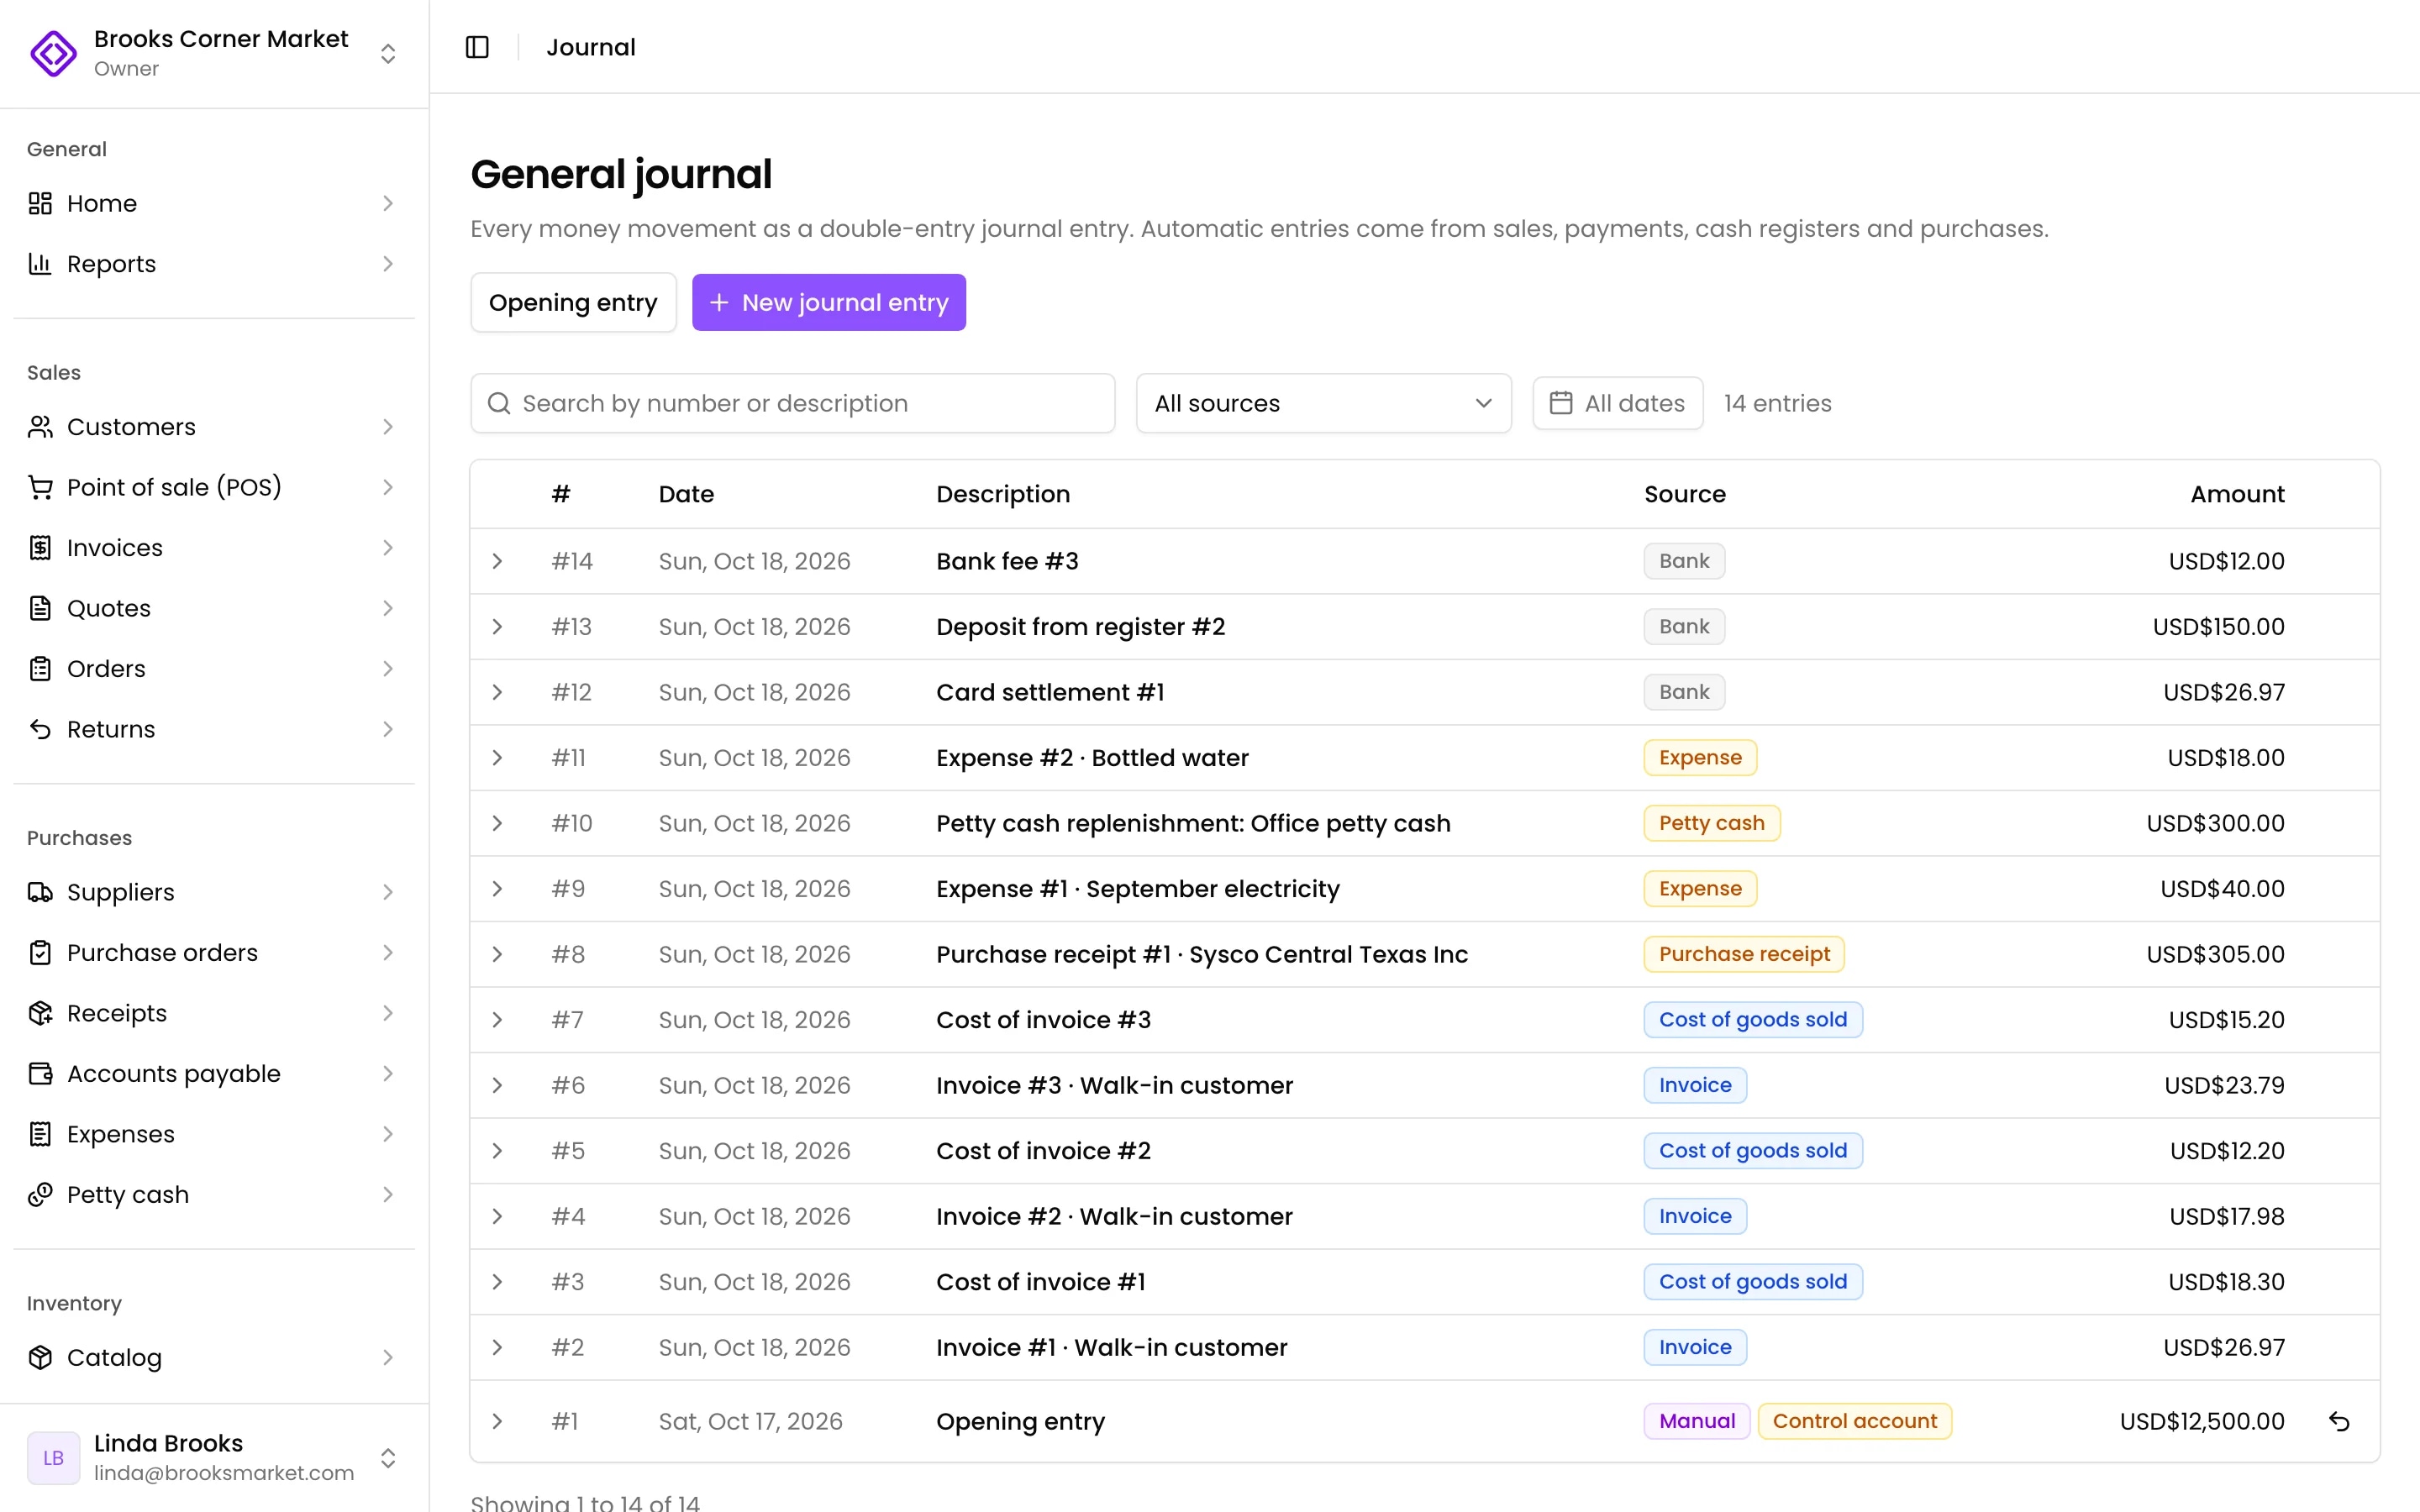Click the Receipts package icon
2420x1512 pixels.
[40, 1013]
